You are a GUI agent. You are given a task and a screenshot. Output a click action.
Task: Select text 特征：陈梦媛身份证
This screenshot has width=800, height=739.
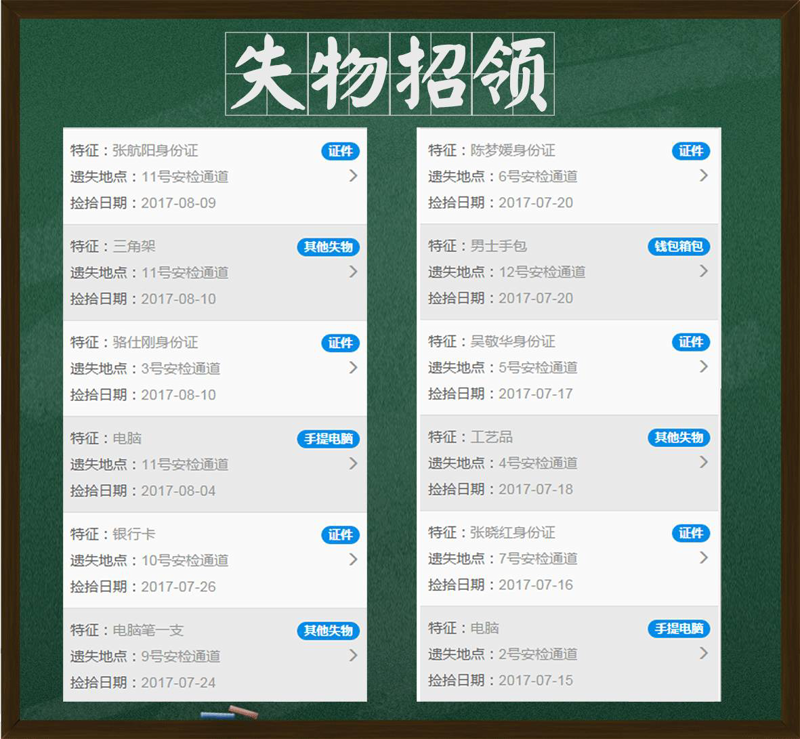(x=492, y=150)
